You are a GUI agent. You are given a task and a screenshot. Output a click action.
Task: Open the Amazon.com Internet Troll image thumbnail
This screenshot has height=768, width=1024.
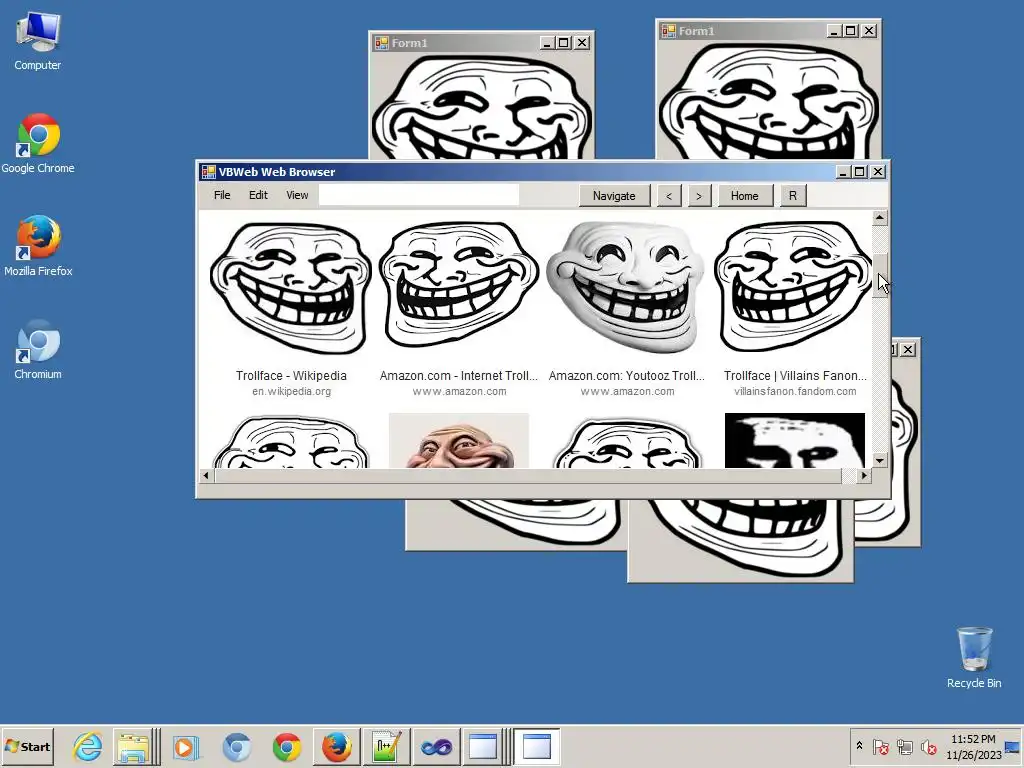click(x=459, y=285)
